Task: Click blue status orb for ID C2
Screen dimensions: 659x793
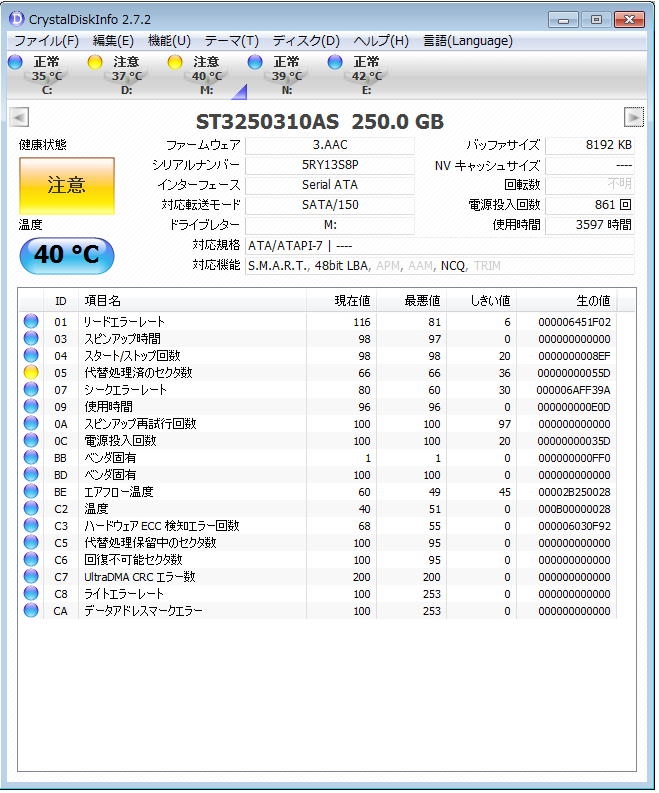Action: click(31, 509)
